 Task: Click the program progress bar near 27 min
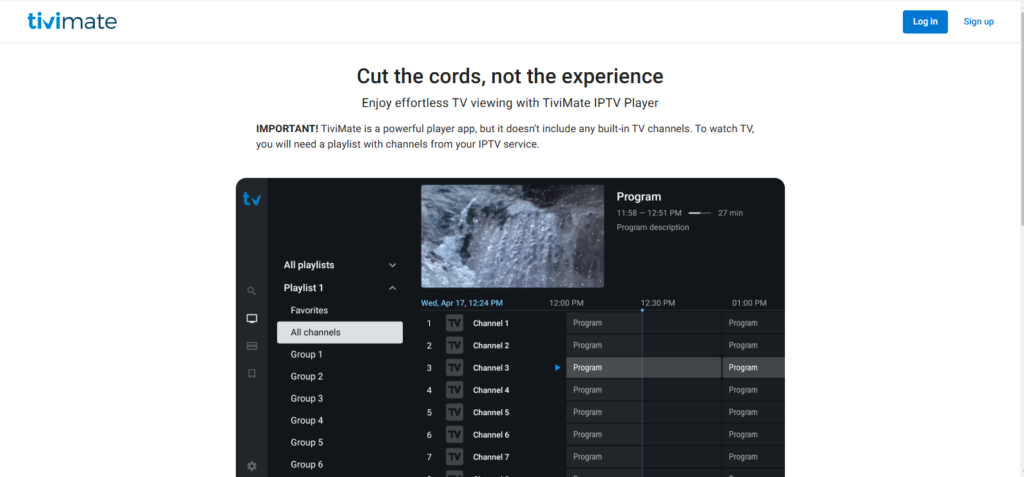(699, 213)
